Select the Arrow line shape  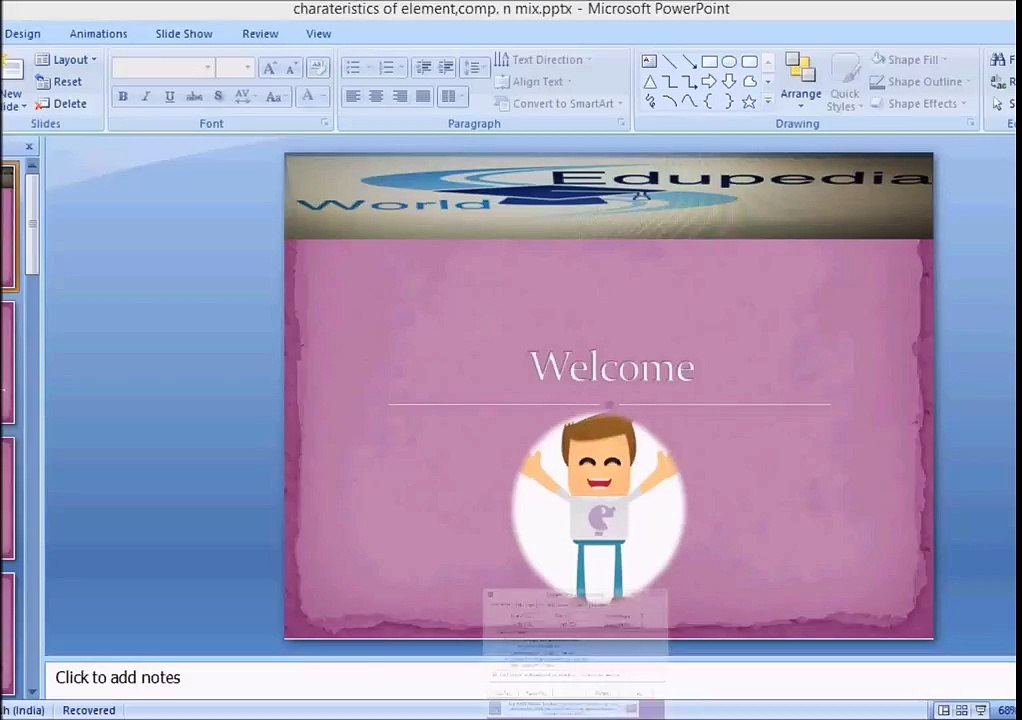[690, 62]
